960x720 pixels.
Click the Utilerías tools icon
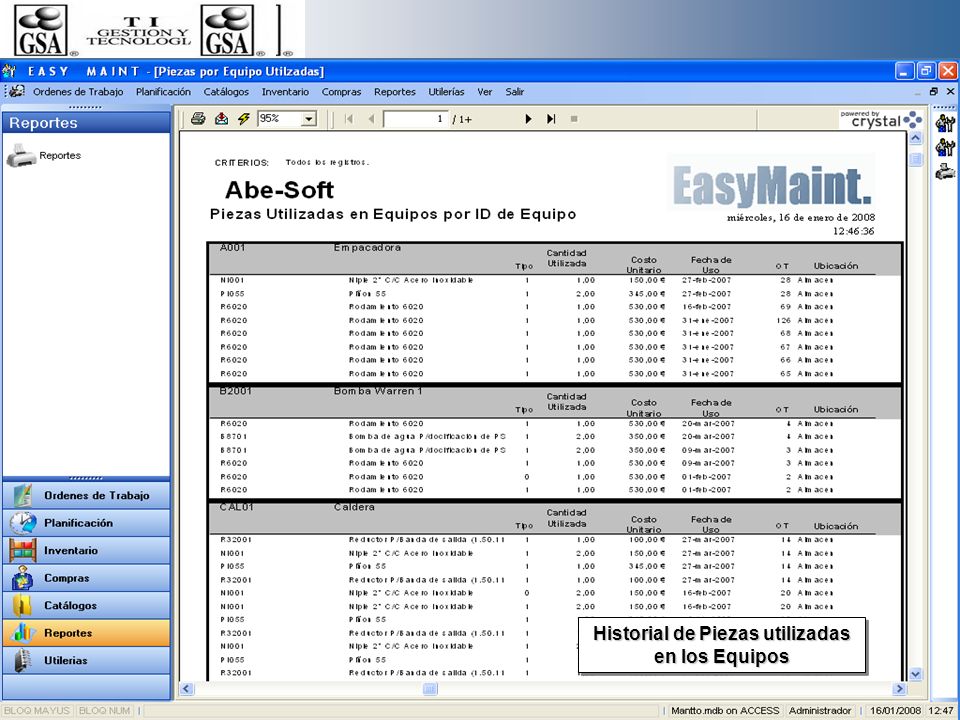coord(23,661)
